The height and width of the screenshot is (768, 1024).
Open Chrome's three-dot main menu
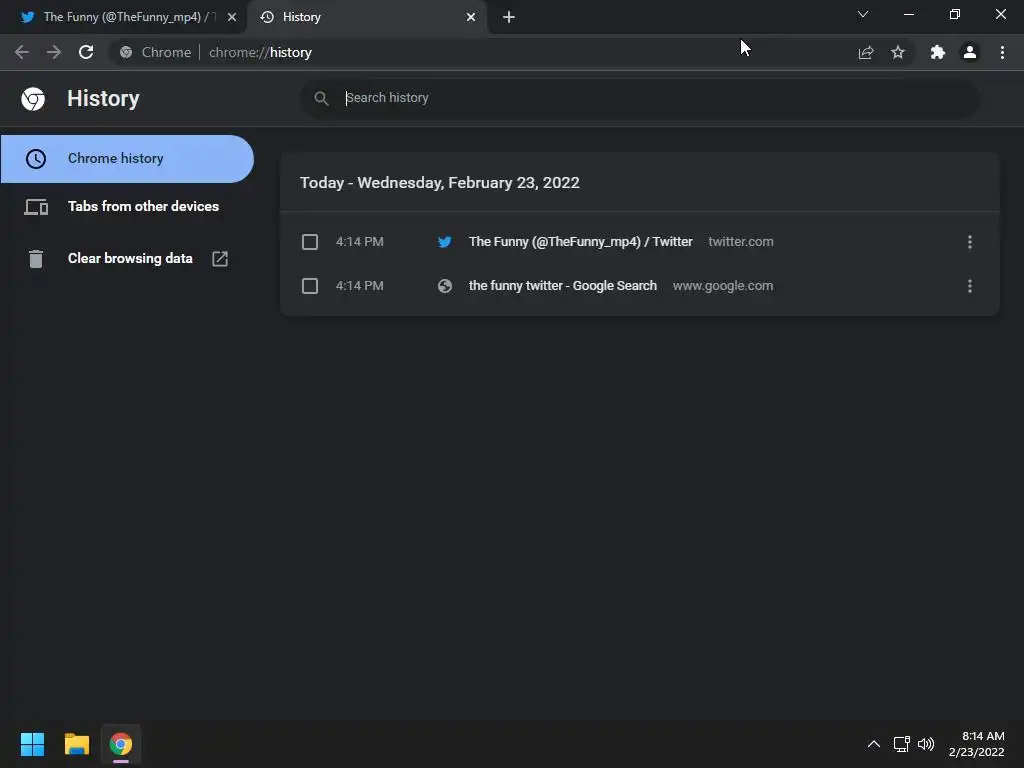[x=1002, y=52]
